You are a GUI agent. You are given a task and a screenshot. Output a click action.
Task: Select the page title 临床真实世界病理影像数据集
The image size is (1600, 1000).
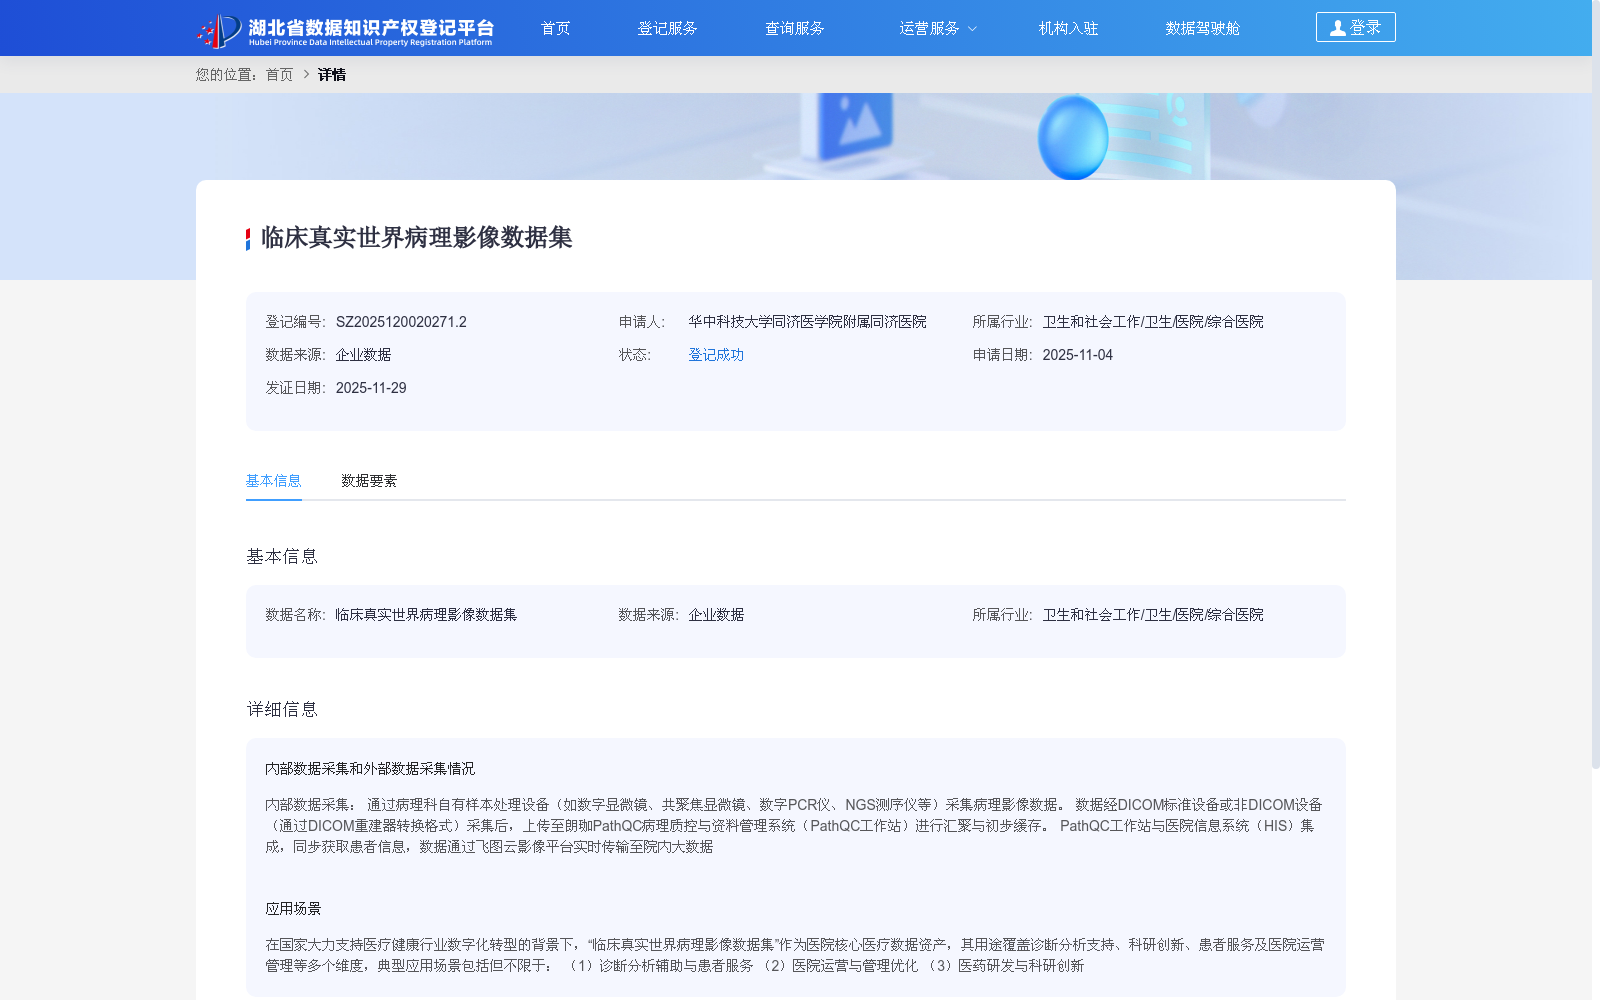(x=416, y=237)
